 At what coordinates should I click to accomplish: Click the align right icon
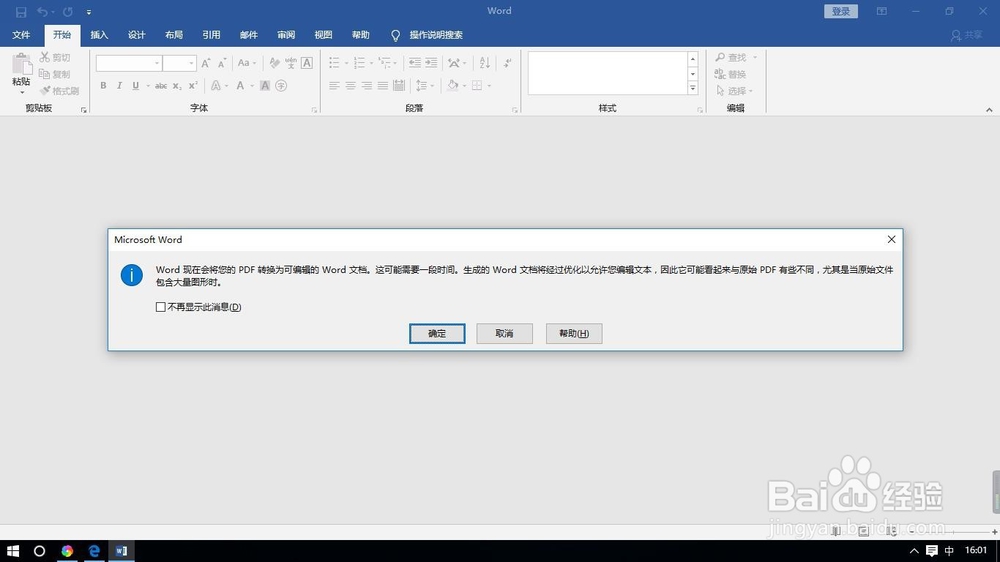click(x=366, y=85)
